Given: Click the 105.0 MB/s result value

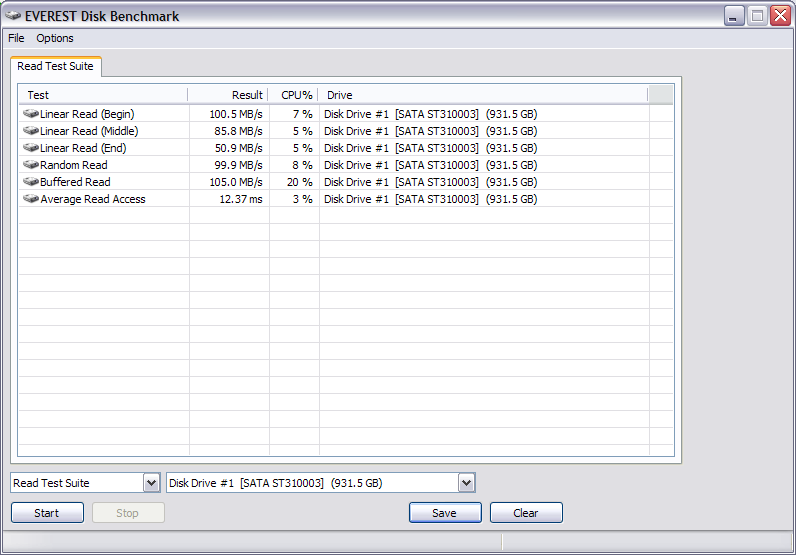Looking at the screenshot, I should tap(236, 182).
